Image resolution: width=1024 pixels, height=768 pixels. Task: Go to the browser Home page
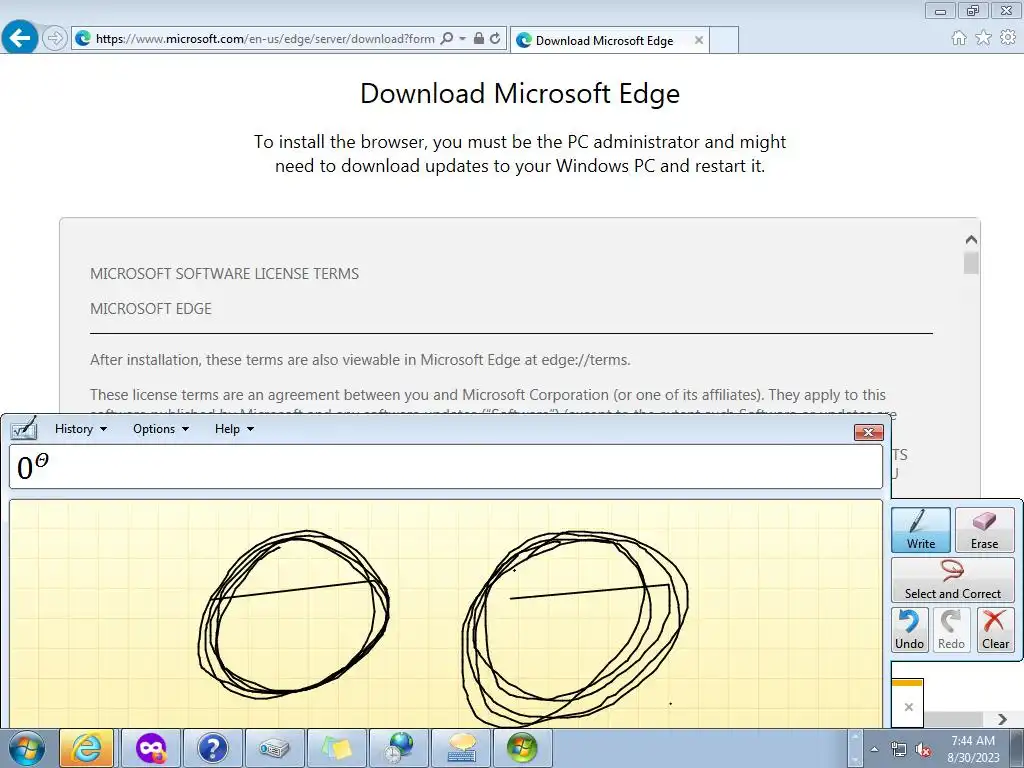[x=959, y=38]
